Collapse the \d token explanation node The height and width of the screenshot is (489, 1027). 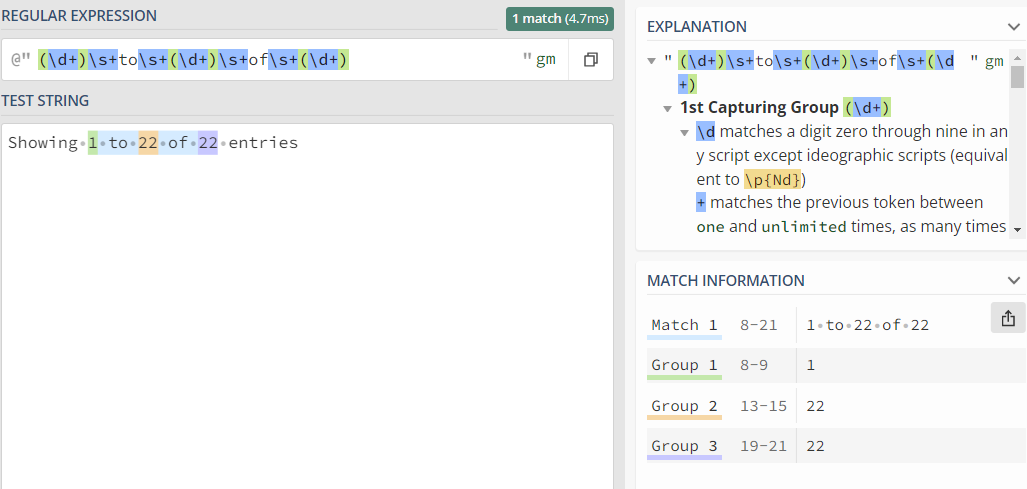pyautogui.click(x=685, y=132)
